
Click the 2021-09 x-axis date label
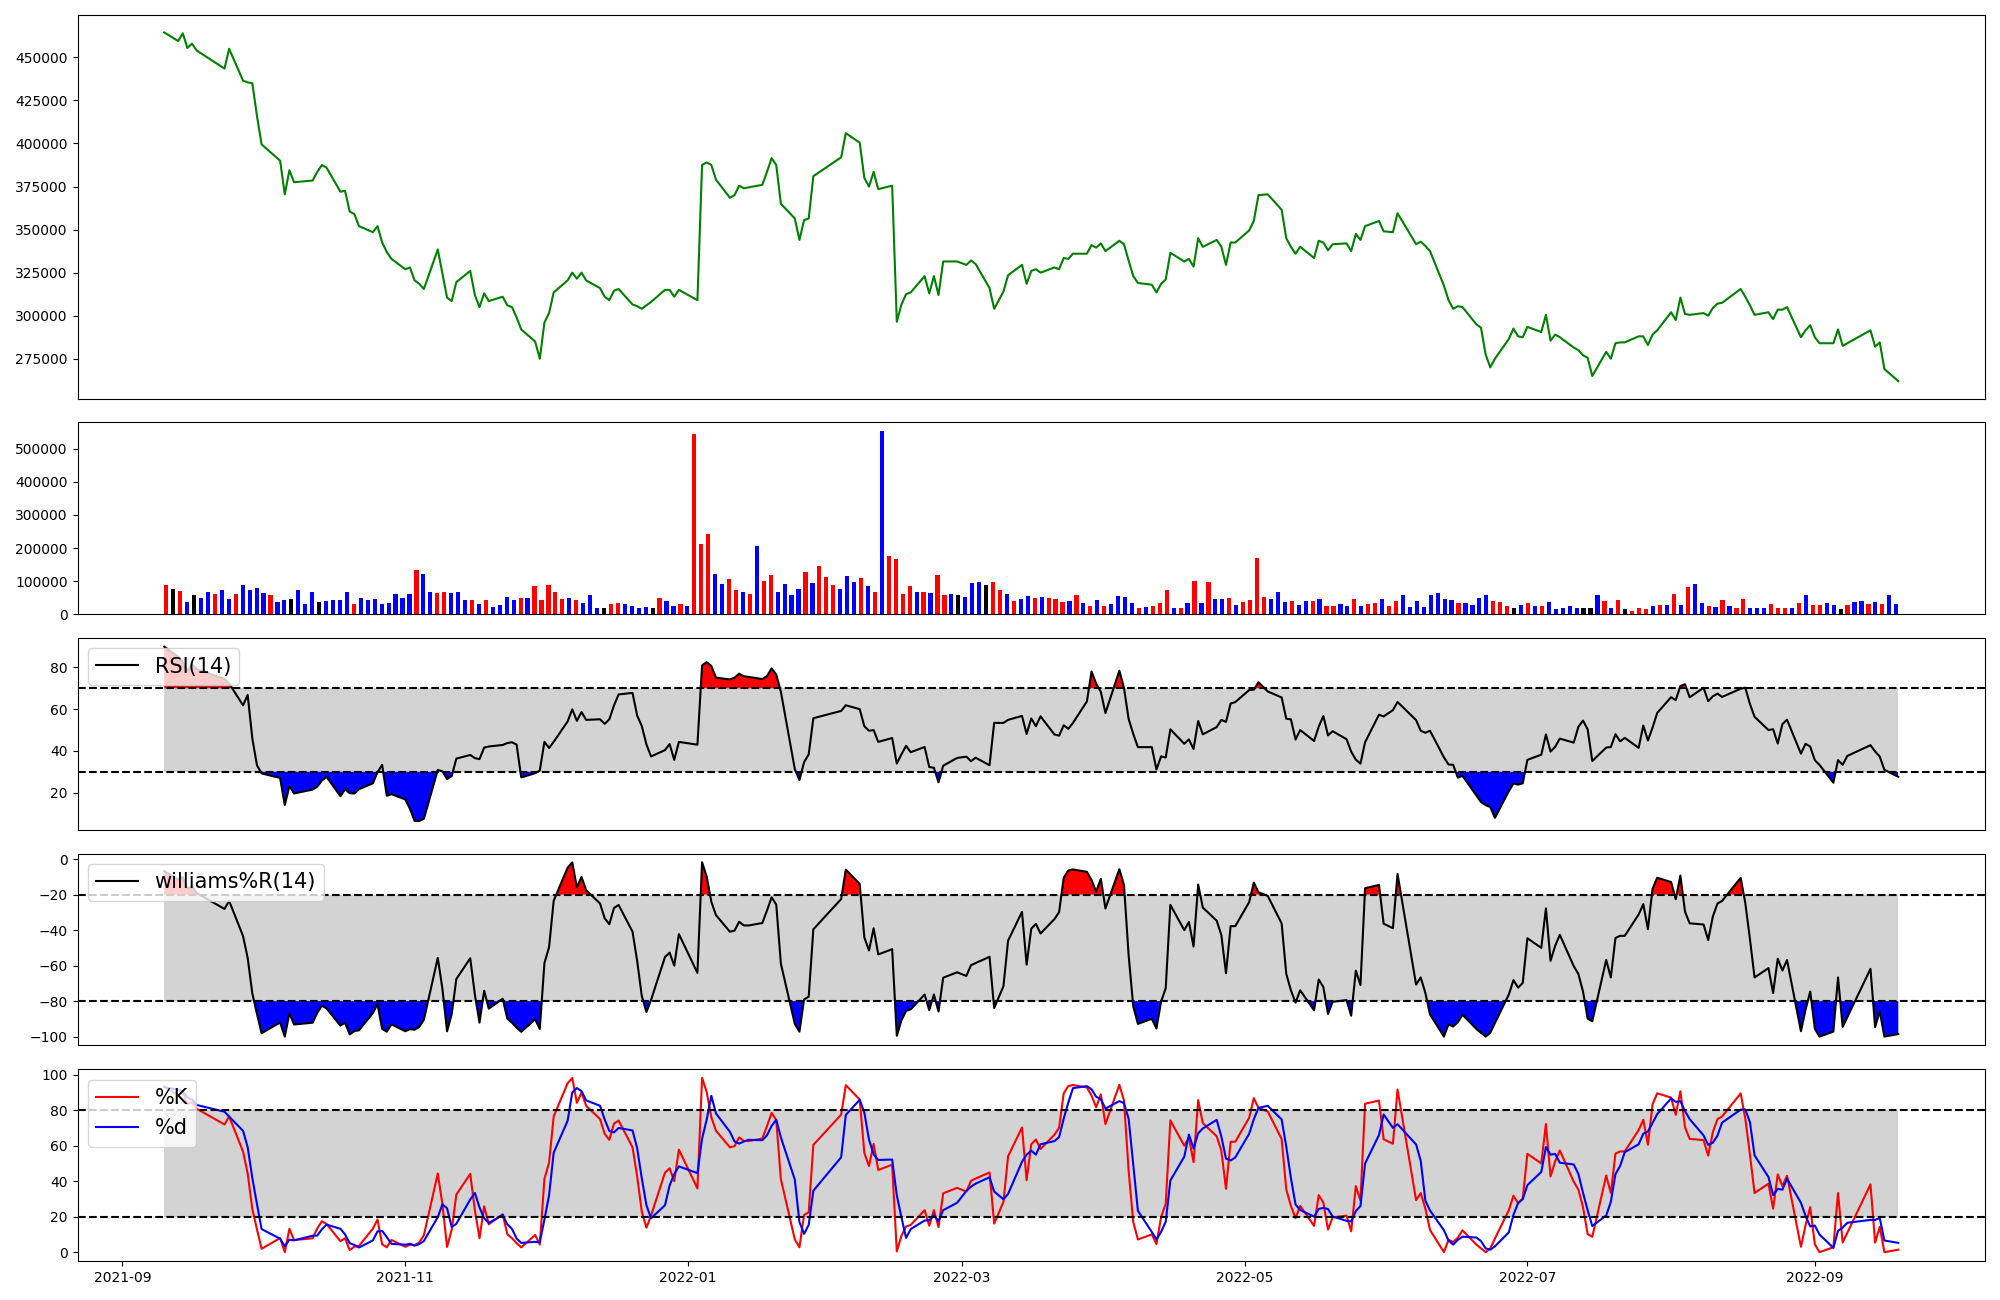pos(123,1277)
